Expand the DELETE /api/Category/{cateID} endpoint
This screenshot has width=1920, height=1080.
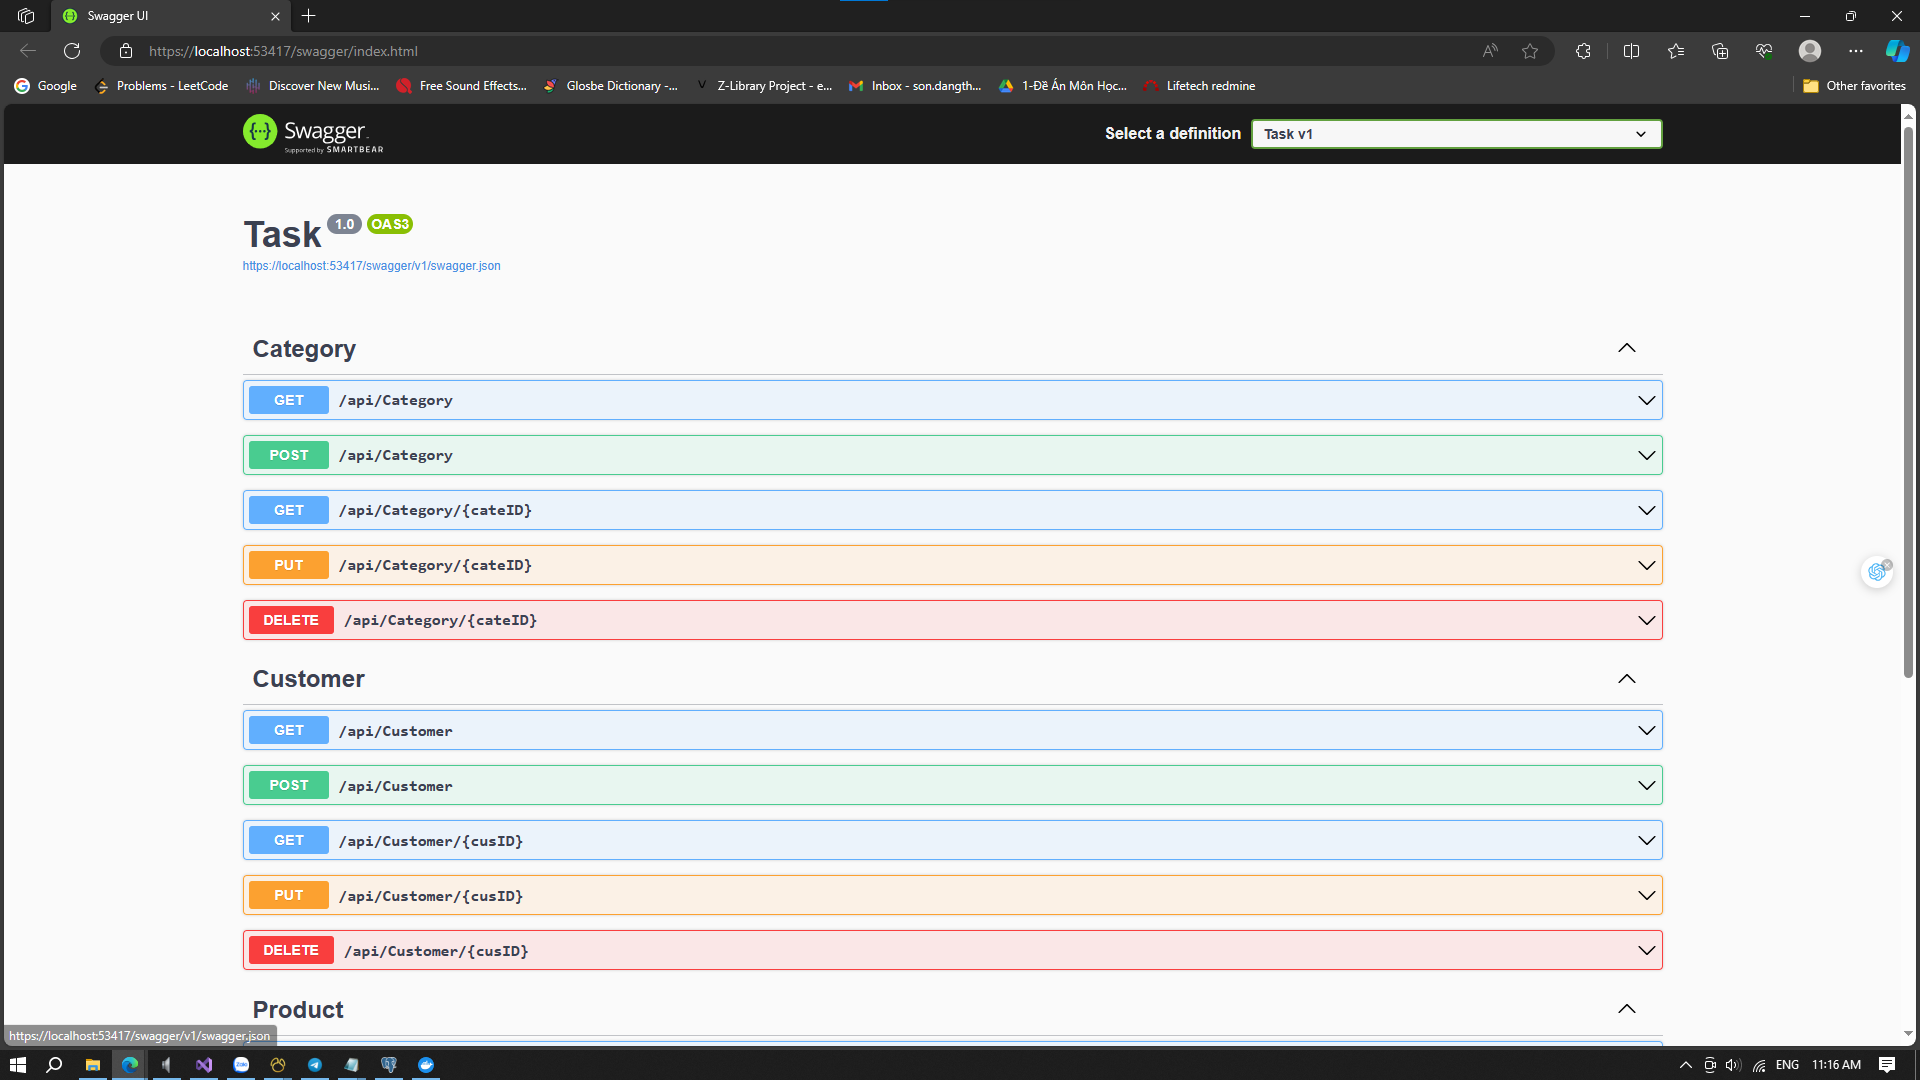[952, 620]
